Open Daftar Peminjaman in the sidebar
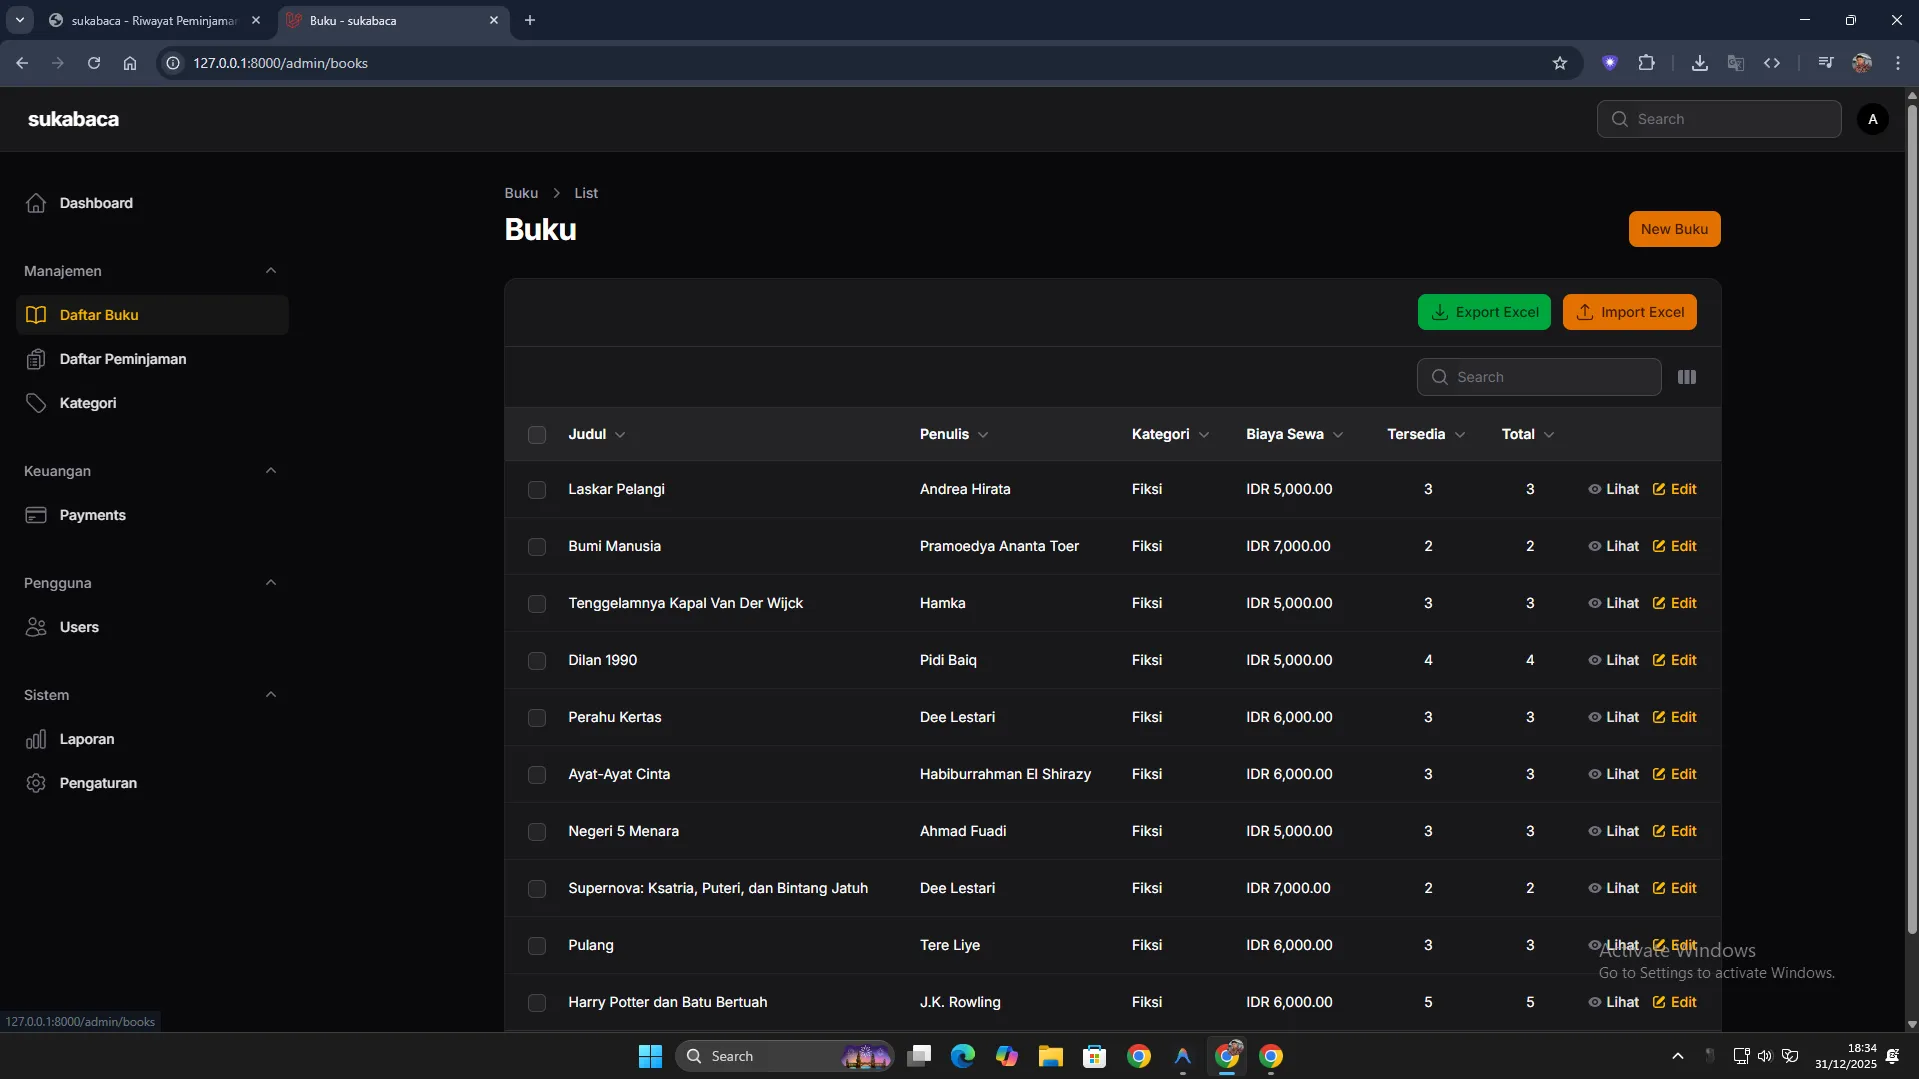Screen dimensions: 1919x1079 [x=122, y=359]
